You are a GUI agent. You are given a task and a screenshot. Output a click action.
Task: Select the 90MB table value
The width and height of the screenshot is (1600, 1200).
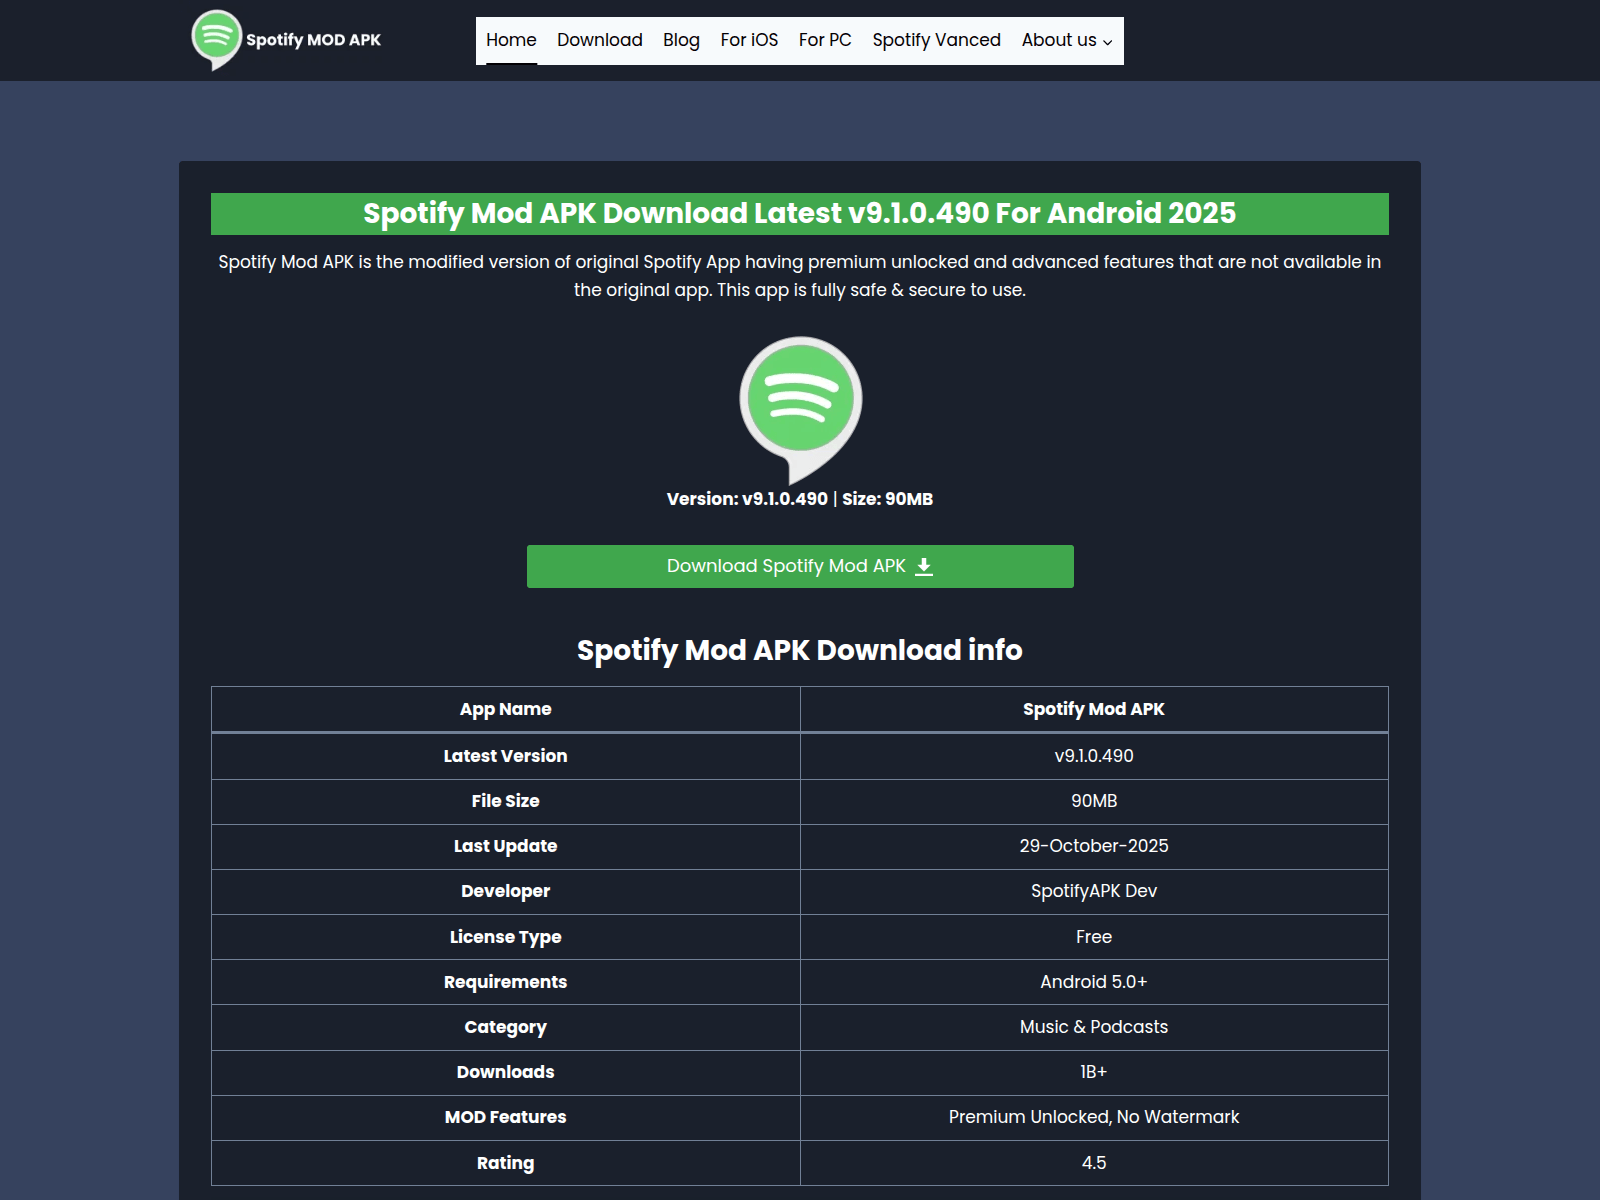click(x=1094, y=801)
